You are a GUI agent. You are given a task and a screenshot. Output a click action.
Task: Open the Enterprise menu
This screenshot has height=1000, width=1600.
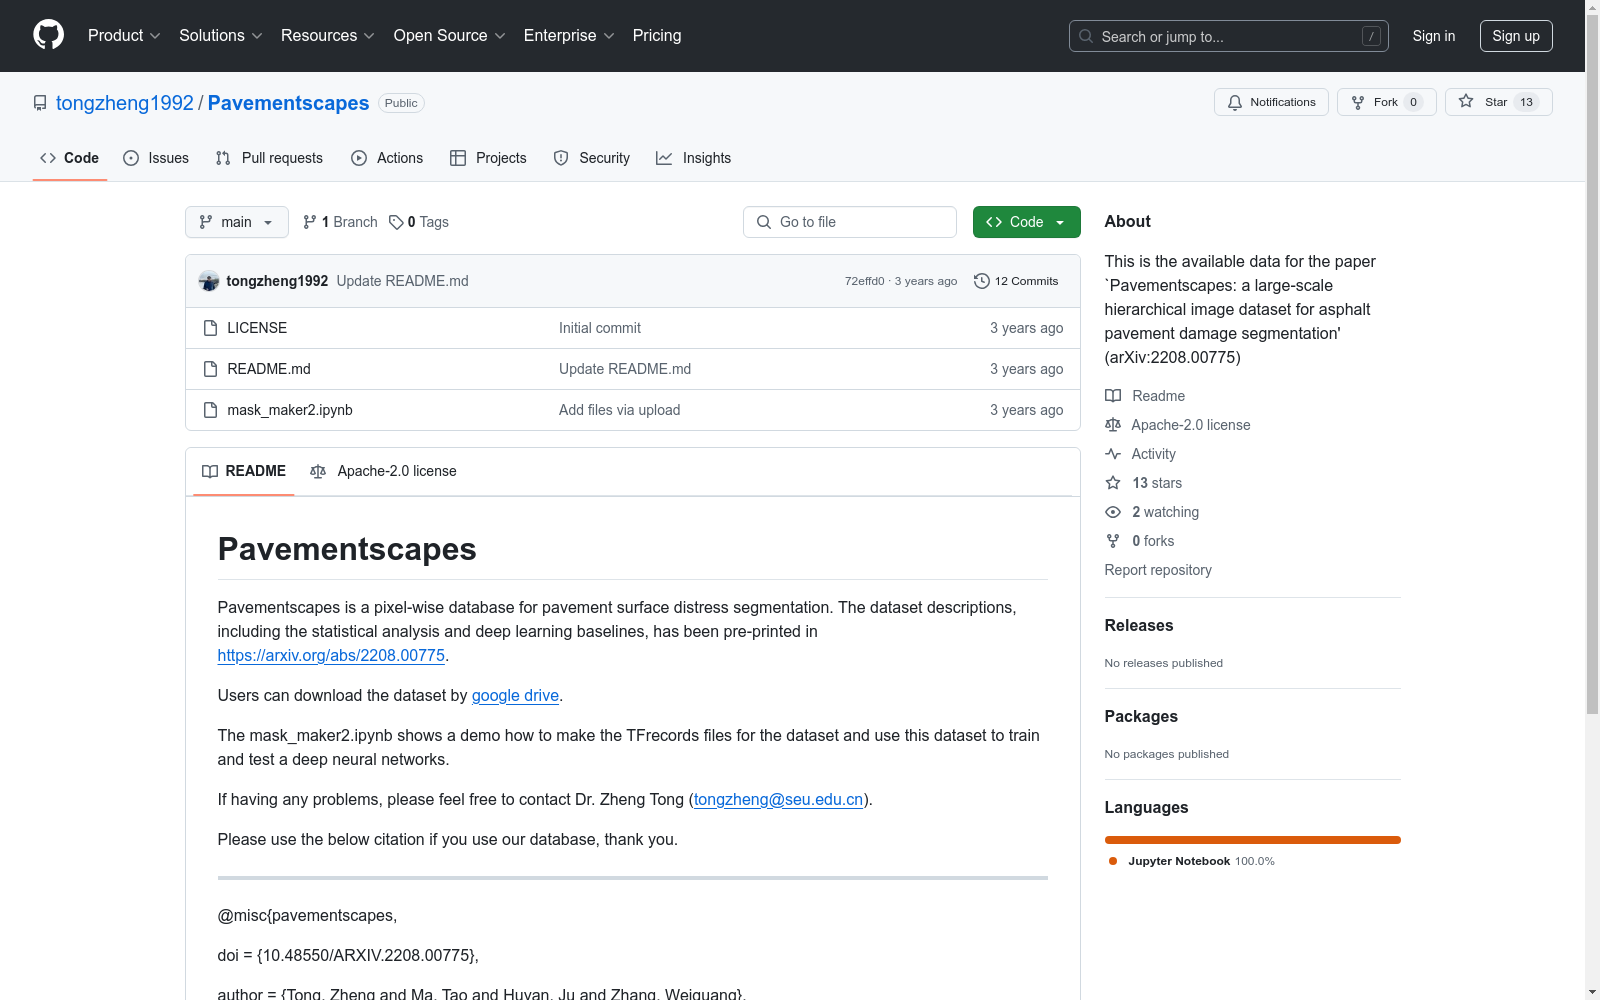click(569, 35)
